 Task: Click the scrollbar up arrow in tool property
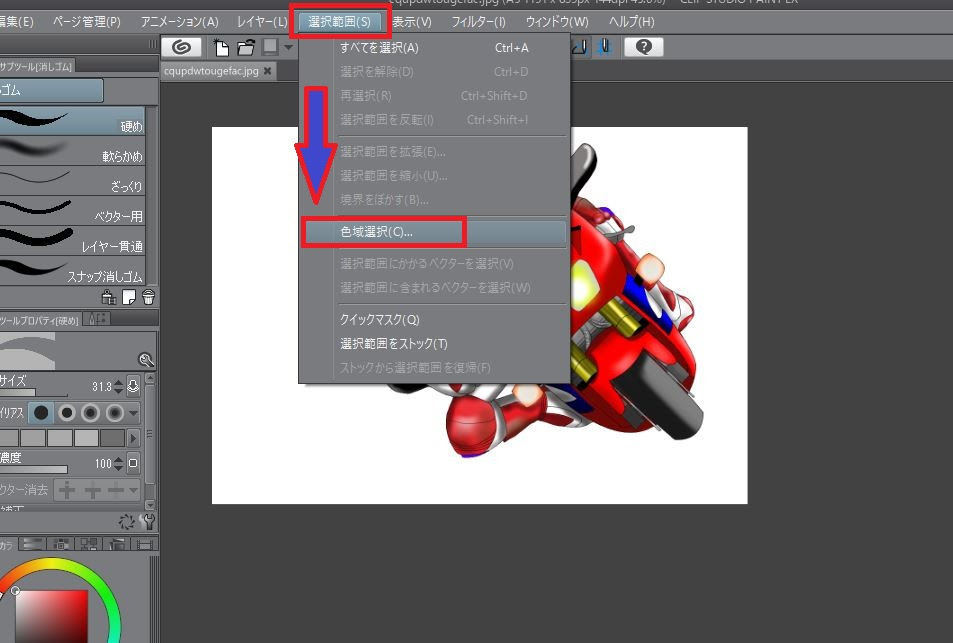pos(150,378)
